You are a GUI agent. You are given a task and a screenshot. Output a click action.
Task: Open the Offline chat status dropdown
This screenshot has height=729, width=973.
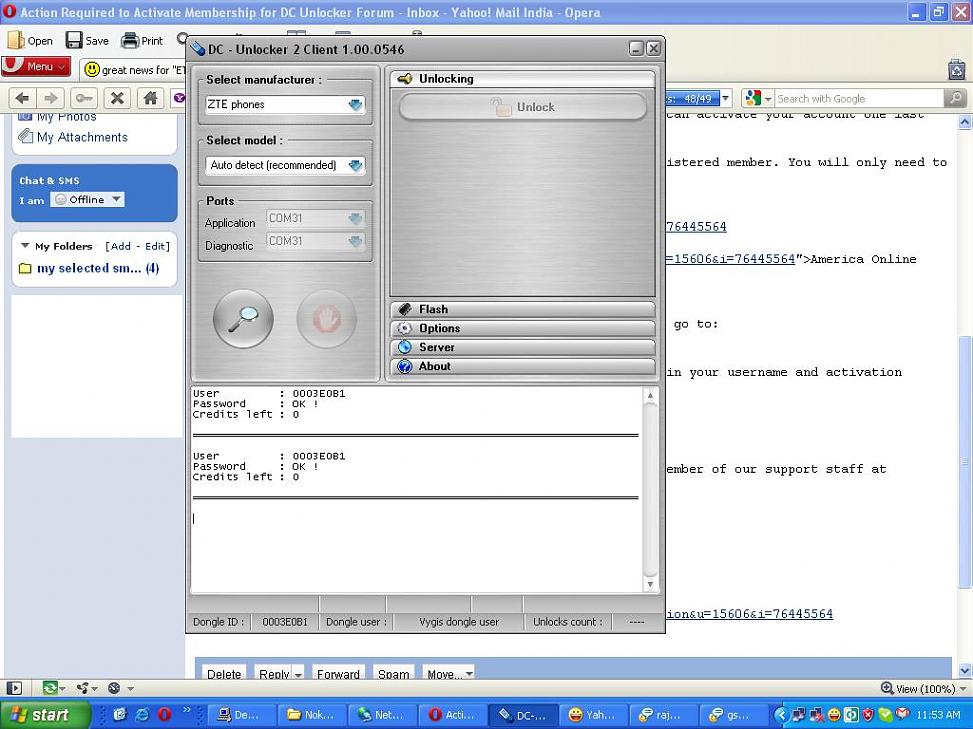click(x=87, y=200)
